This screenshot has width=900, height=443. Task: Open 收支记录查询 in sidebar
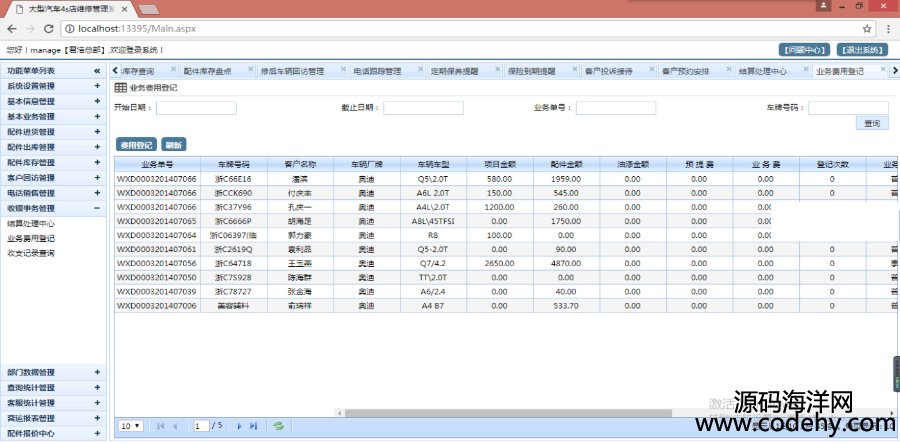point(31,253)
